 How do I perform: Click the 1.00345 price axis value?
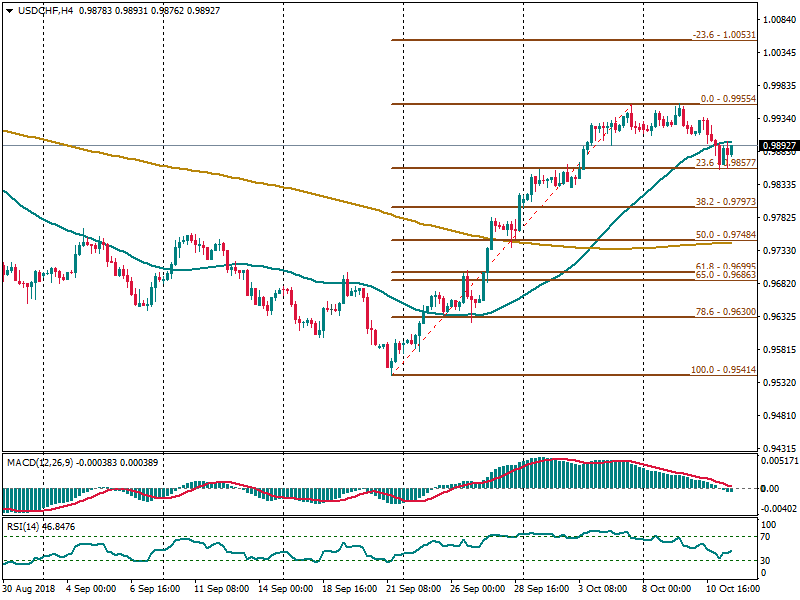780,53
